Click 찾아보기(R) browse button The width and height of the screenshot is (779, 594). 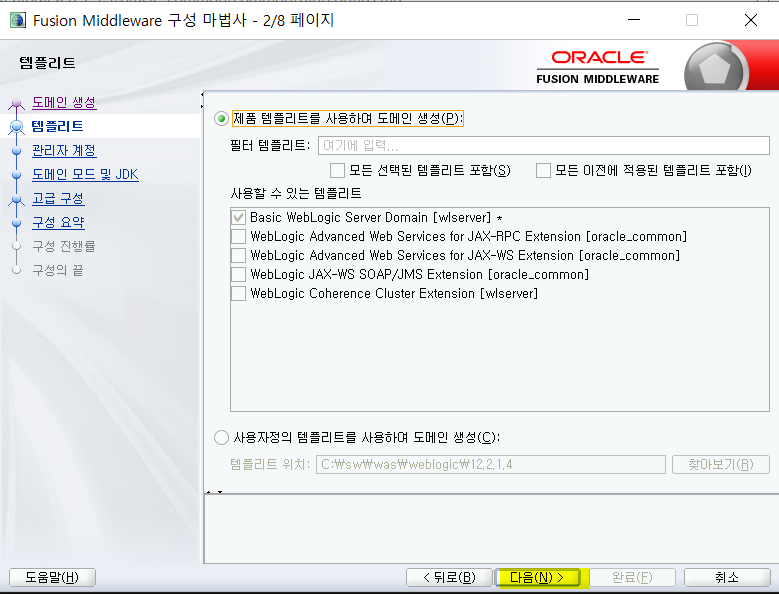coord(721,465)
